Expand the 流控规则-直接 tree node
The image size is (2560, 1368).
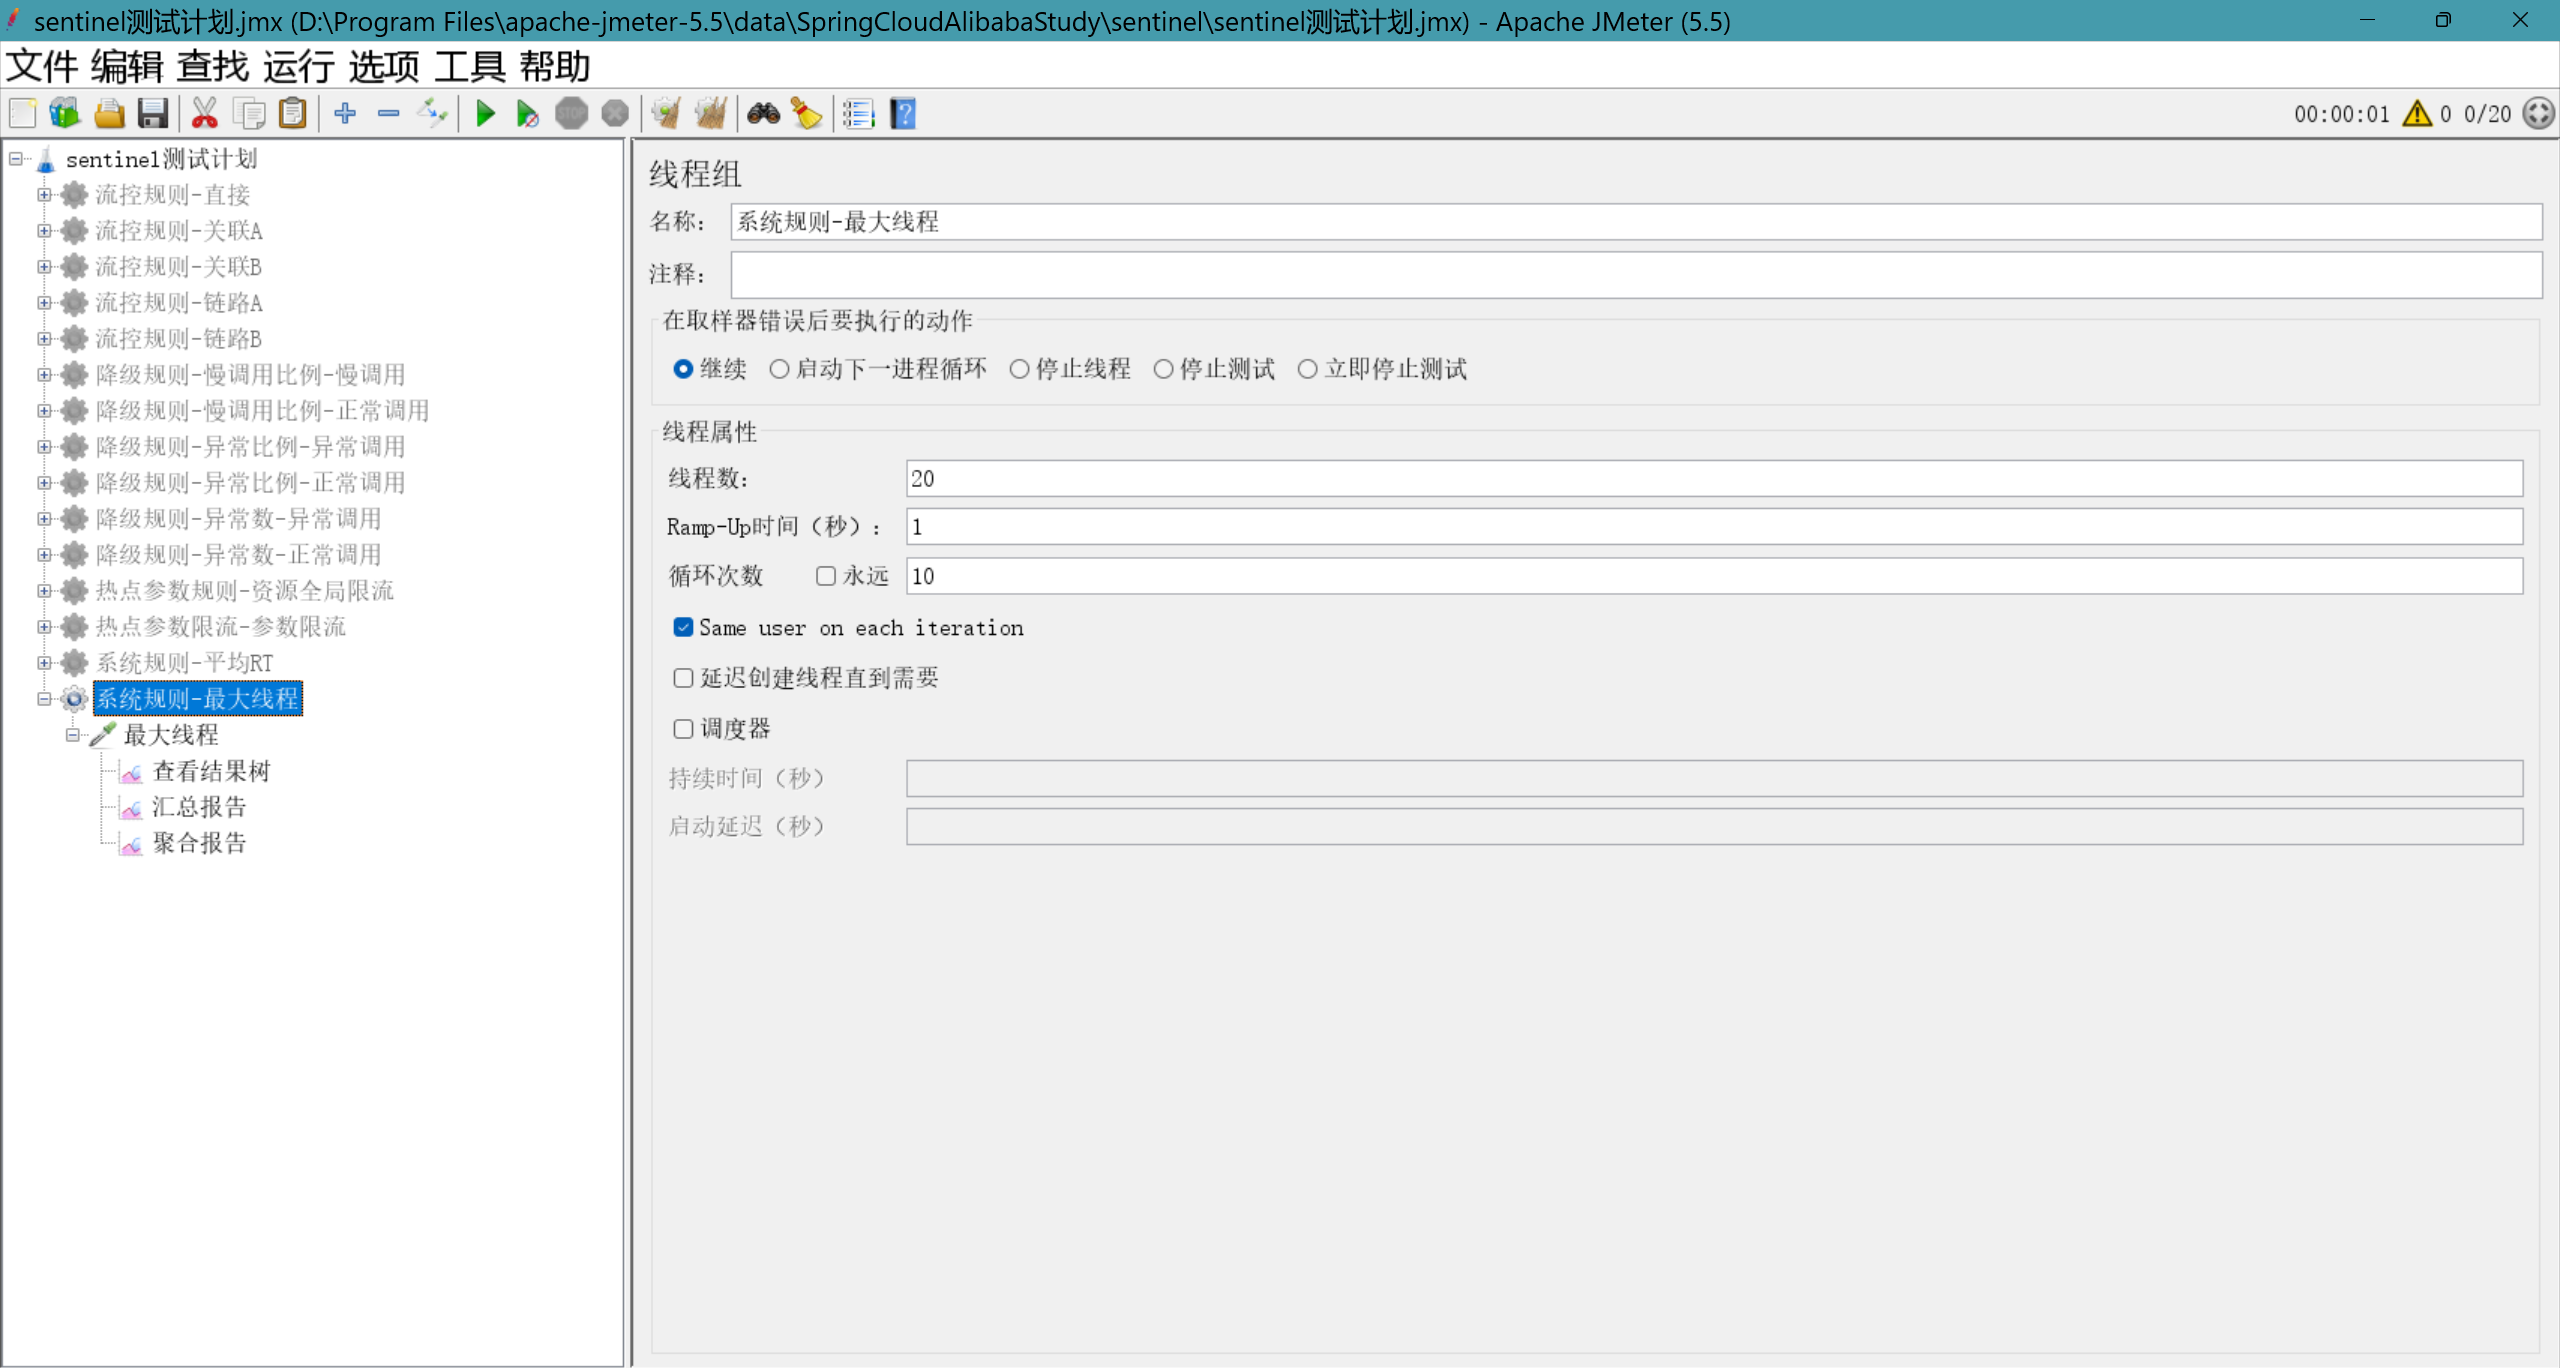pyautogui.click(x=44, y=195)
